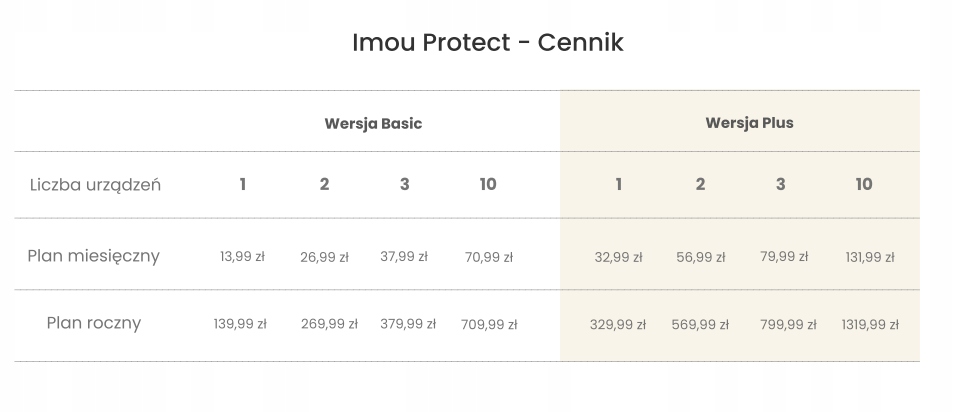Viewport: 953px width, 412px height.
Task: Select the 1319,99 zł yearly price
Action: (870, 325)
